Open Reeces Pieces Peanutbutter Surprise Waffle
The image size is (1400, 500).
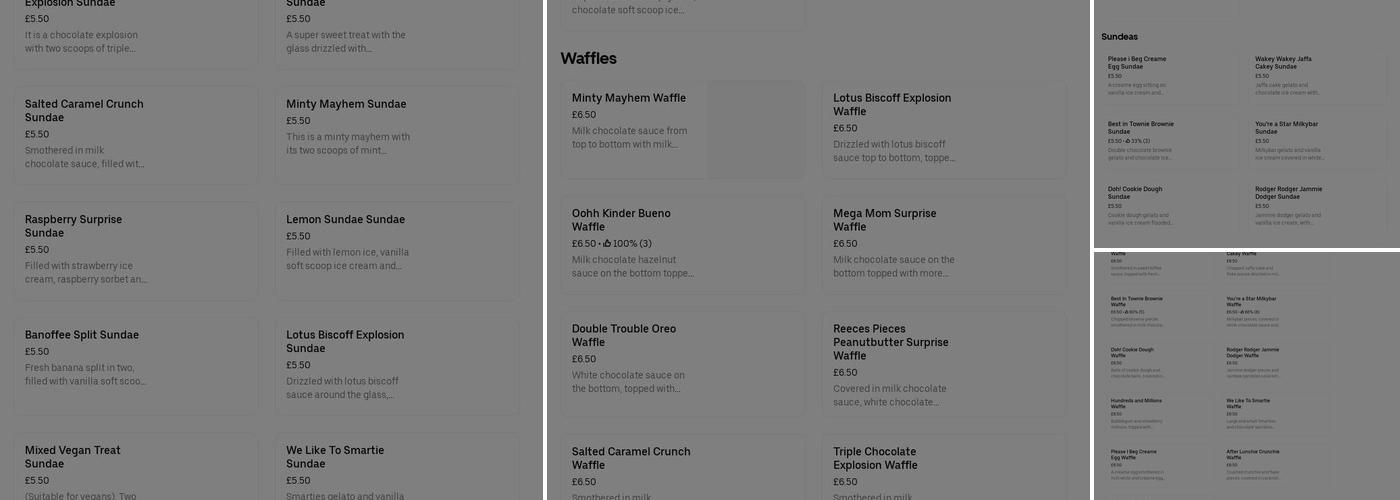(944, 367)
